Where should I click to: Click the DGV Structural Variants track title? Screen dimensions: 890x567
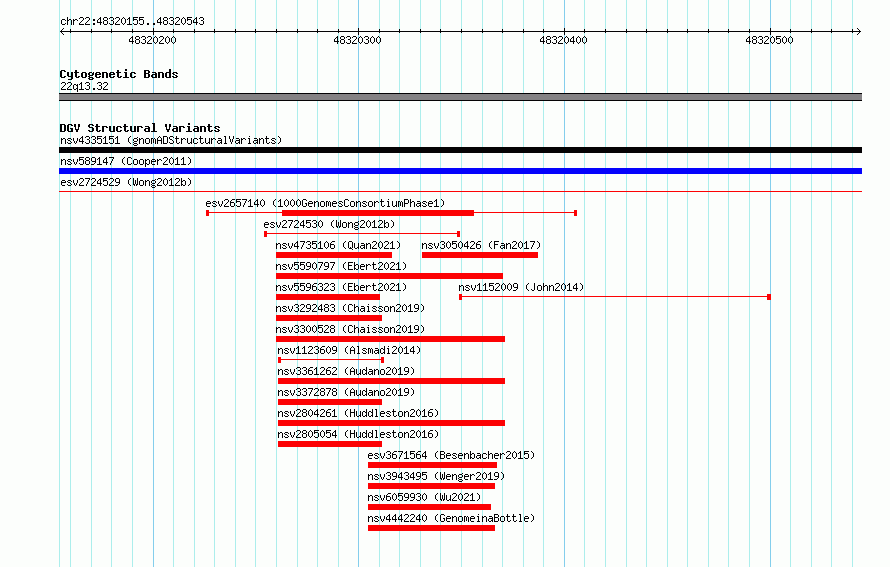point(140,128)
